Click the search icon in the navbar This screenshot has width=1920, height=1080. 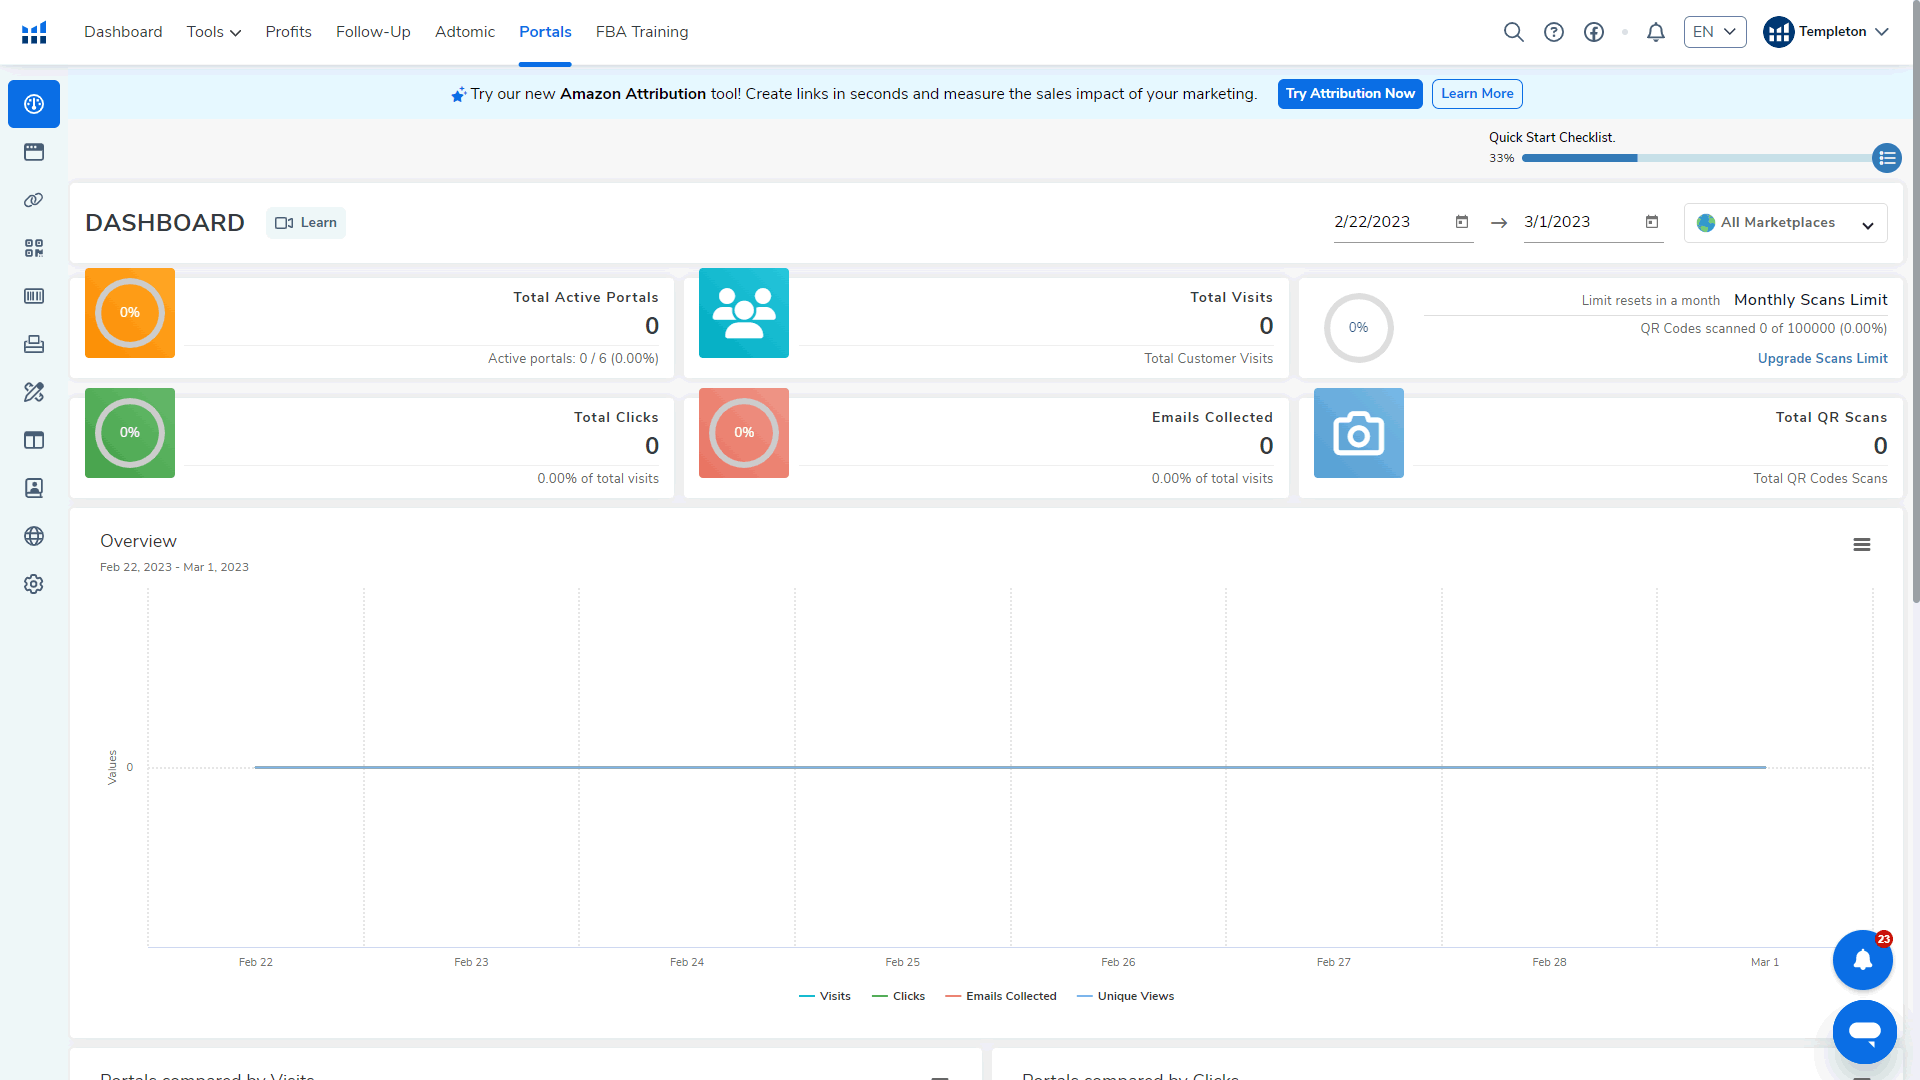pos(1513,32)
